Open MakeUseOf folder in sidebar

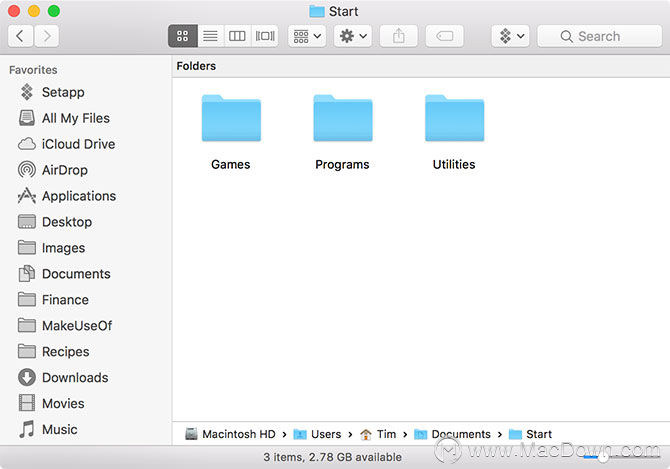[65, 326]
